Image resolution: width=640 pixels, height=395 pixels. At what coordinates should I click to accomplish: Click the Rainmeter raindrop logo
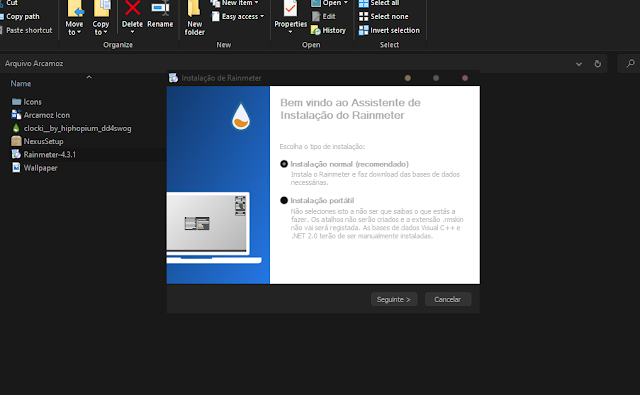point(241,116)
